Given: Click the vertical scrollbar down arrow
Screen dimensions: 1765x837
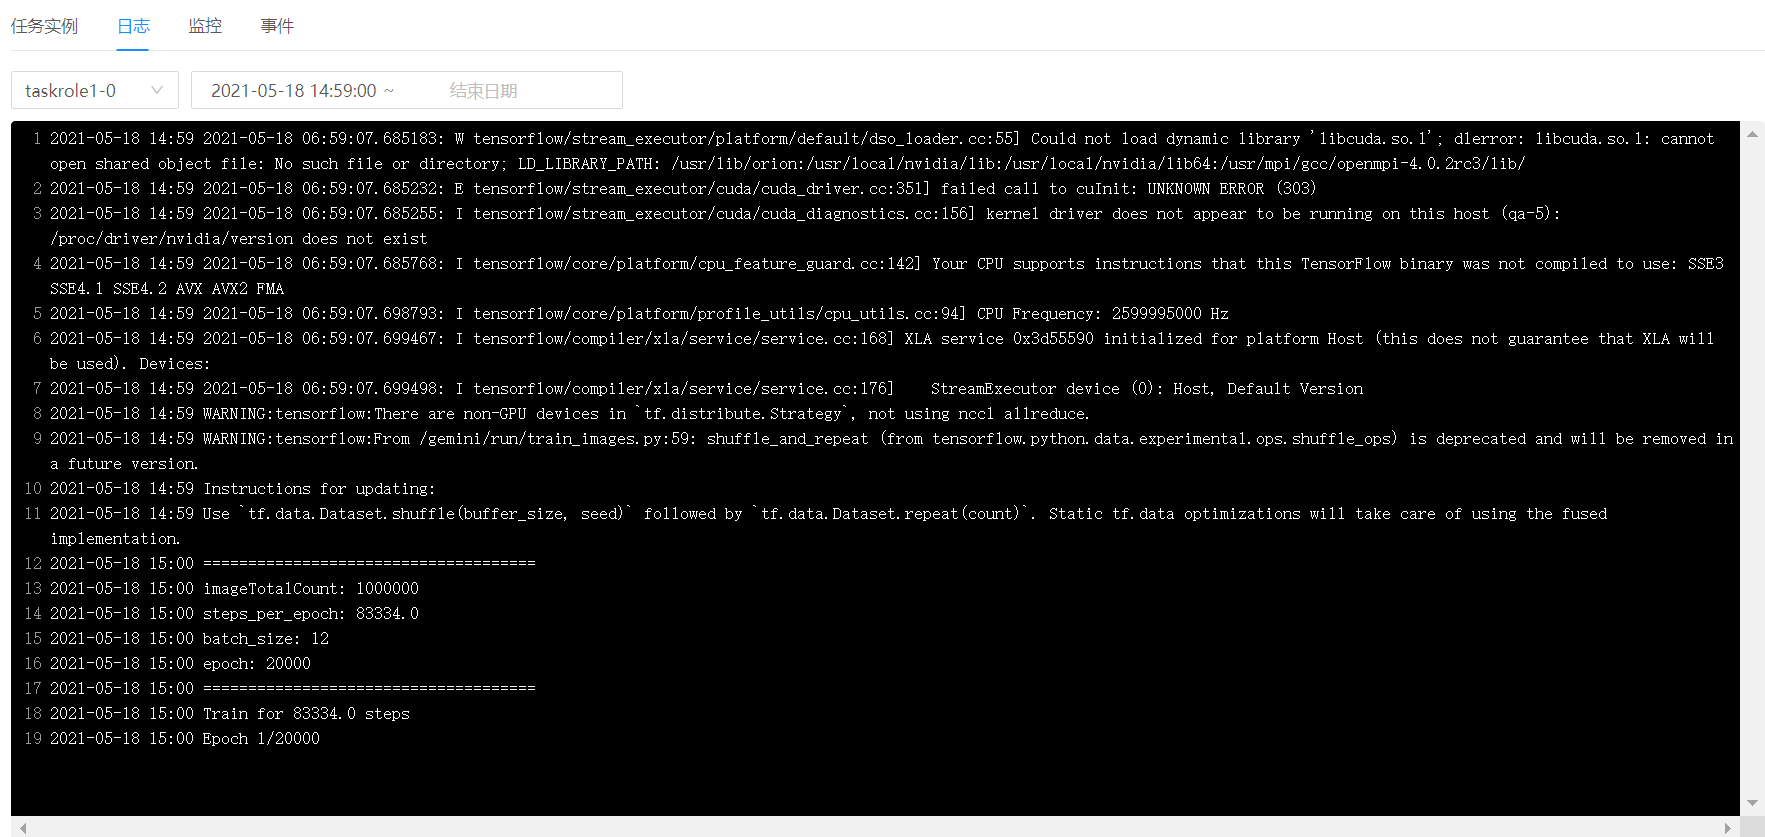Looking at the screenshot, I should (1752, 803).
